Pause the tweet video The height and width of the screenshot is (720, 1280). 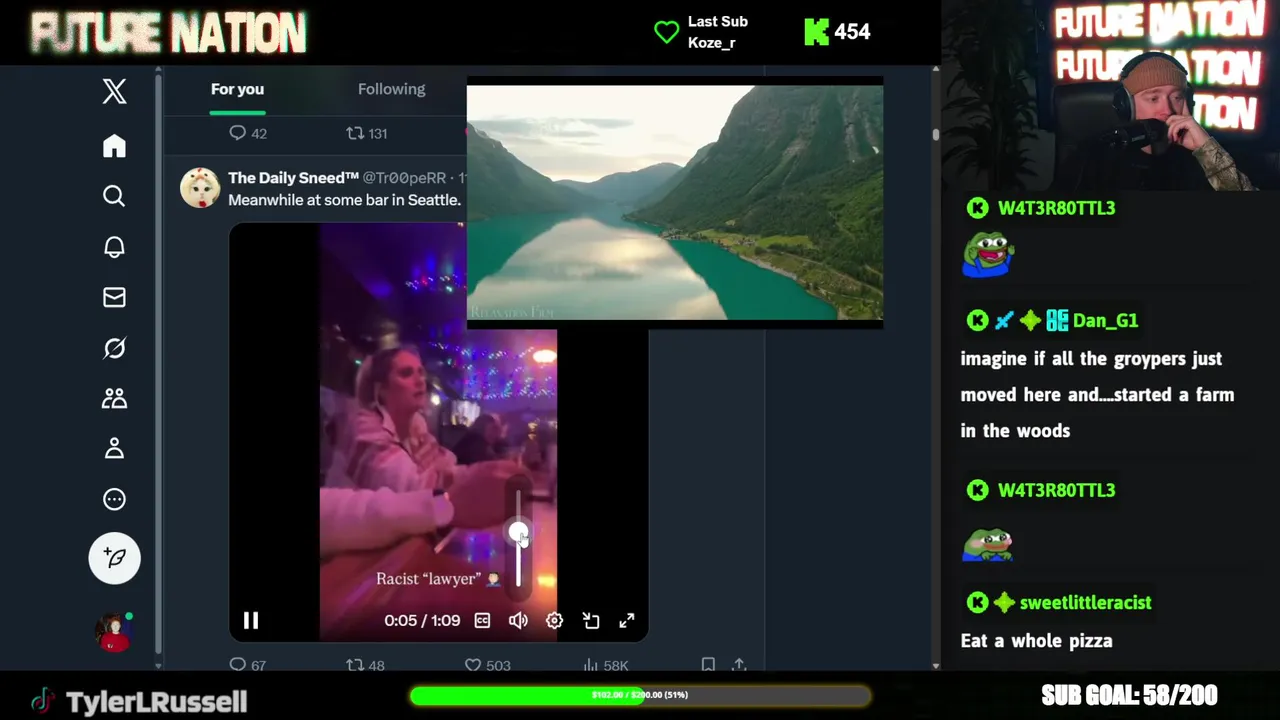tap(251, 621)
